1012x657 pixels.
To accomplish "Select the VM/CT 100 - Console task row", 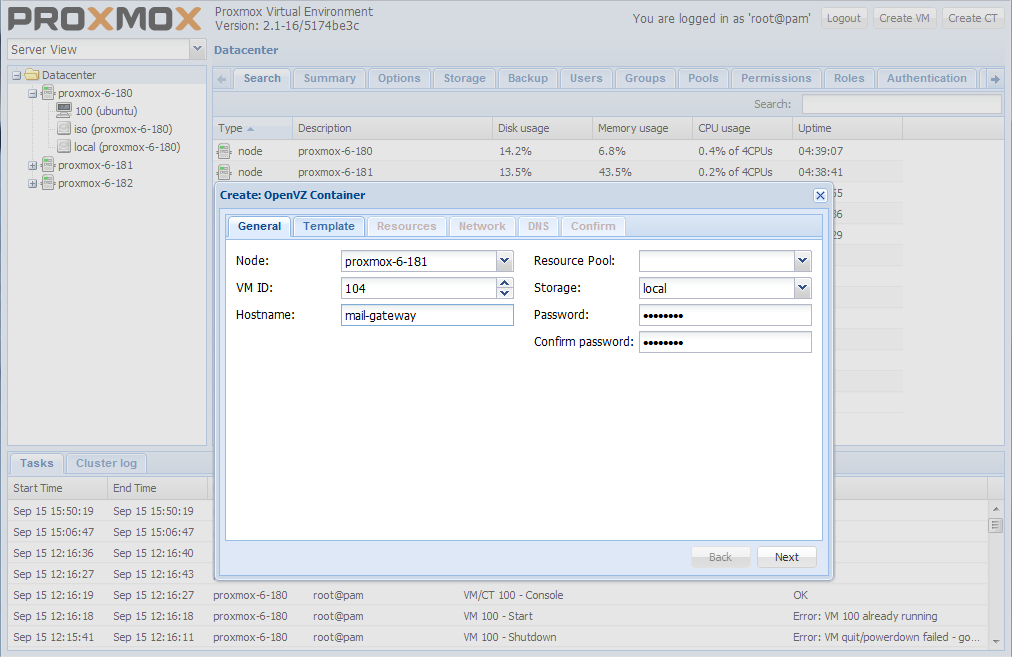I will (497, 595).
